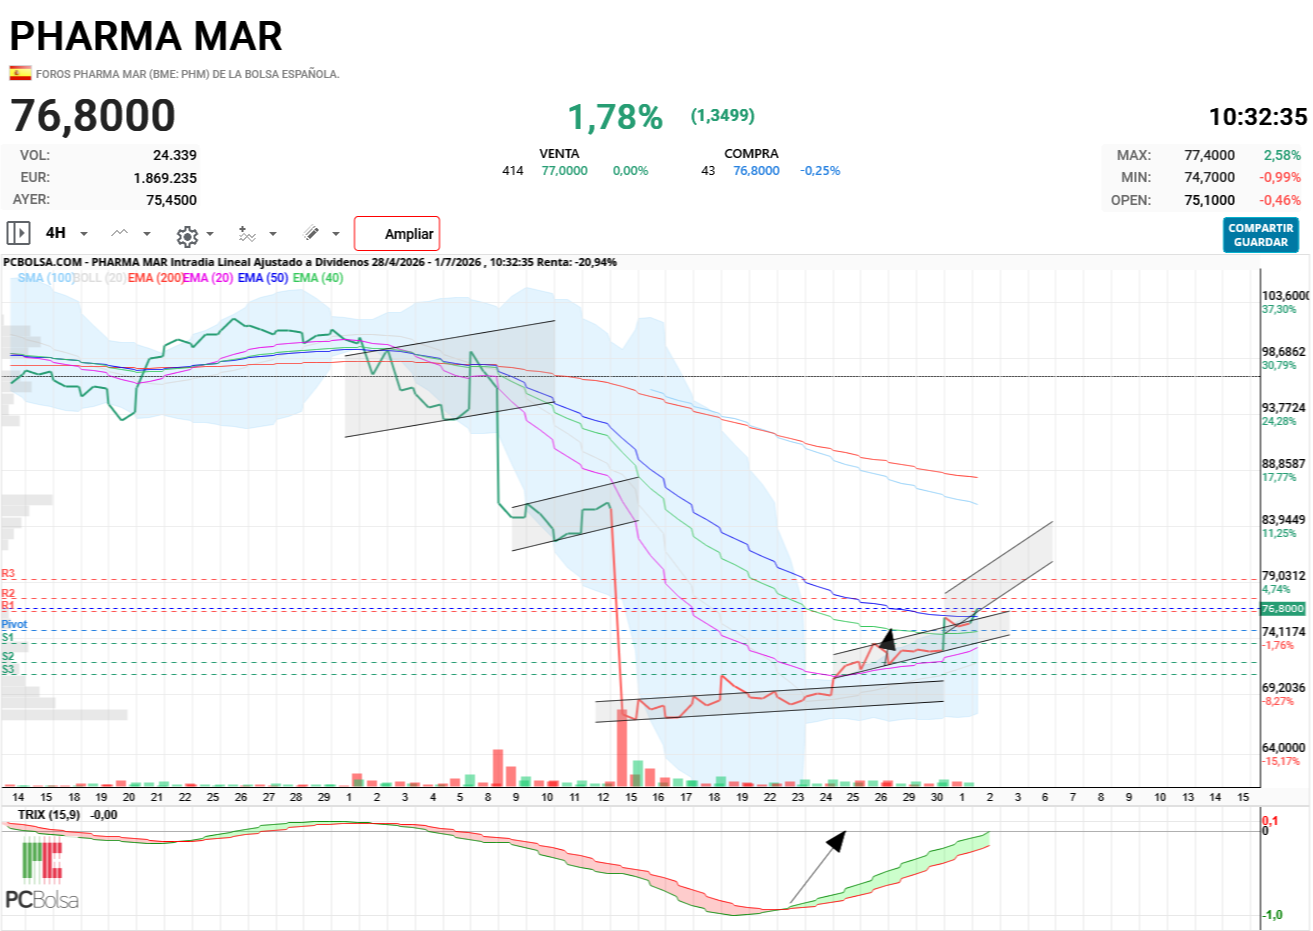The width and height of the screenshot is (1313, 931).
Task: Toggle the SMA (100) indicator label
Action: point(46,278)
